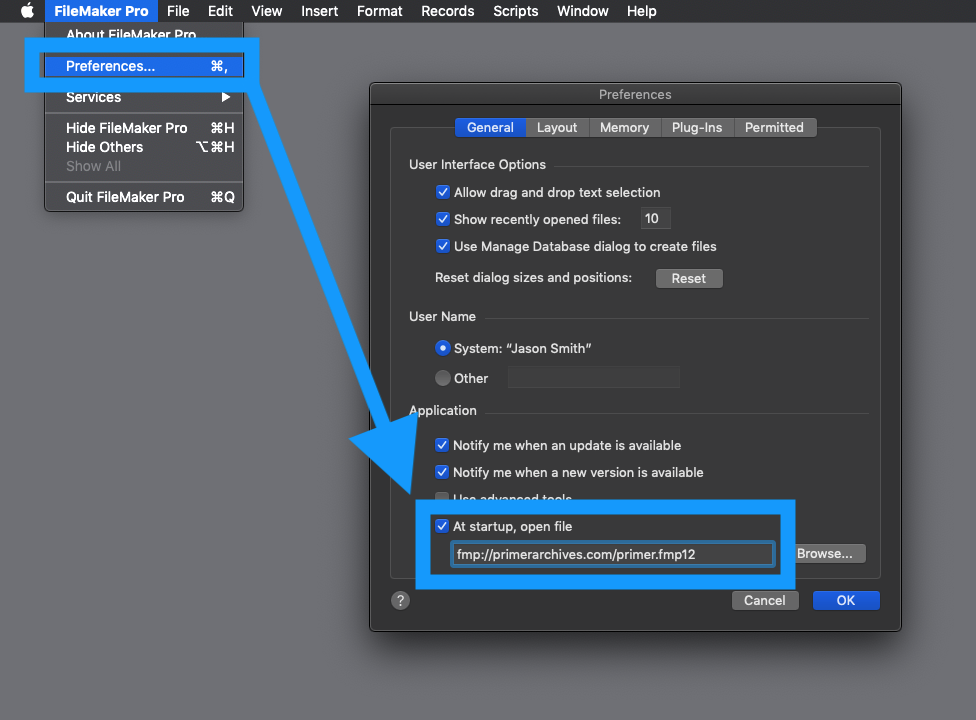
Task: Disable drag and drop text selection
Action: (443, 192)
